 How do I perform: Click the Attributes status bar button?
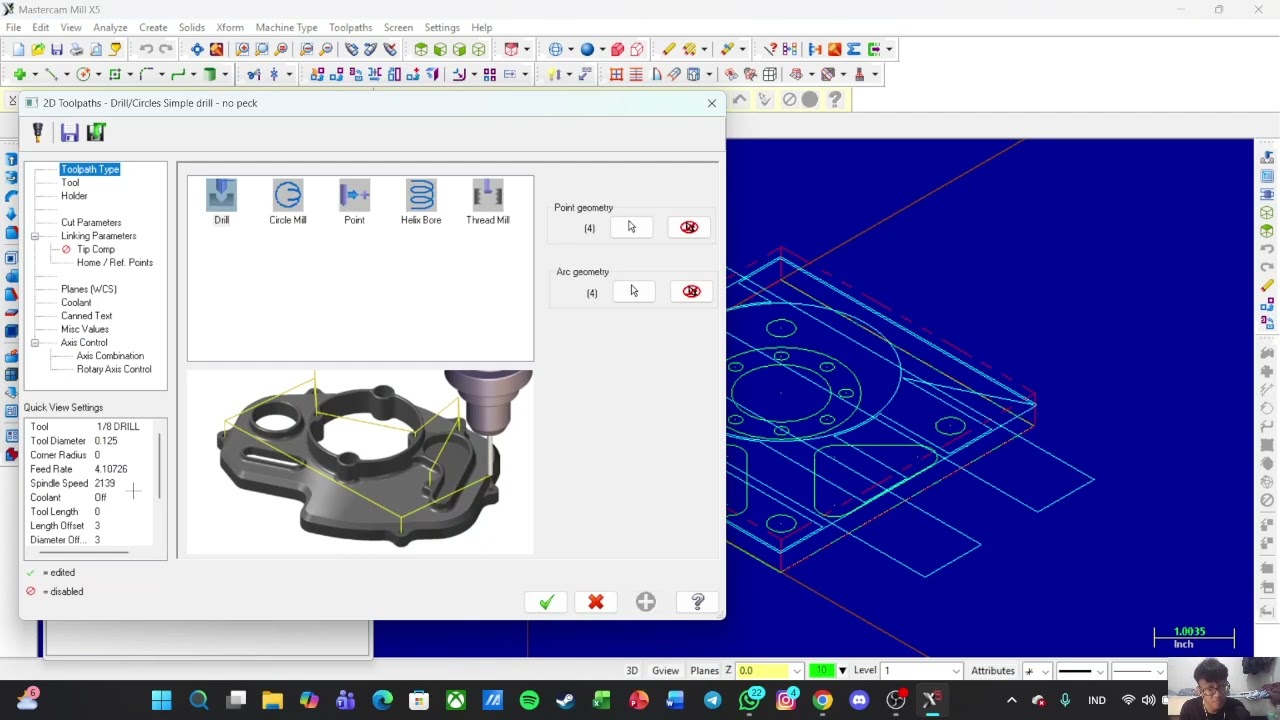993,671
